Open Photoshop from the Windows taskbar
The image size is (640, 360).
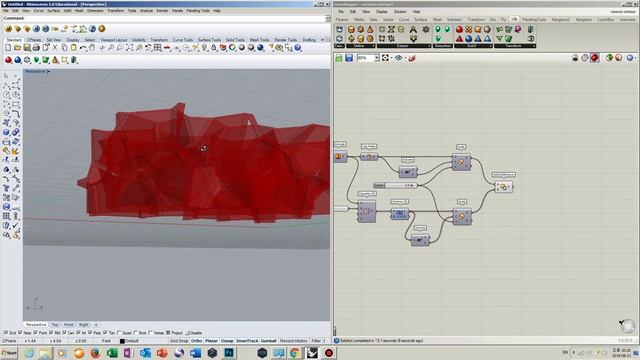[229, 353]
